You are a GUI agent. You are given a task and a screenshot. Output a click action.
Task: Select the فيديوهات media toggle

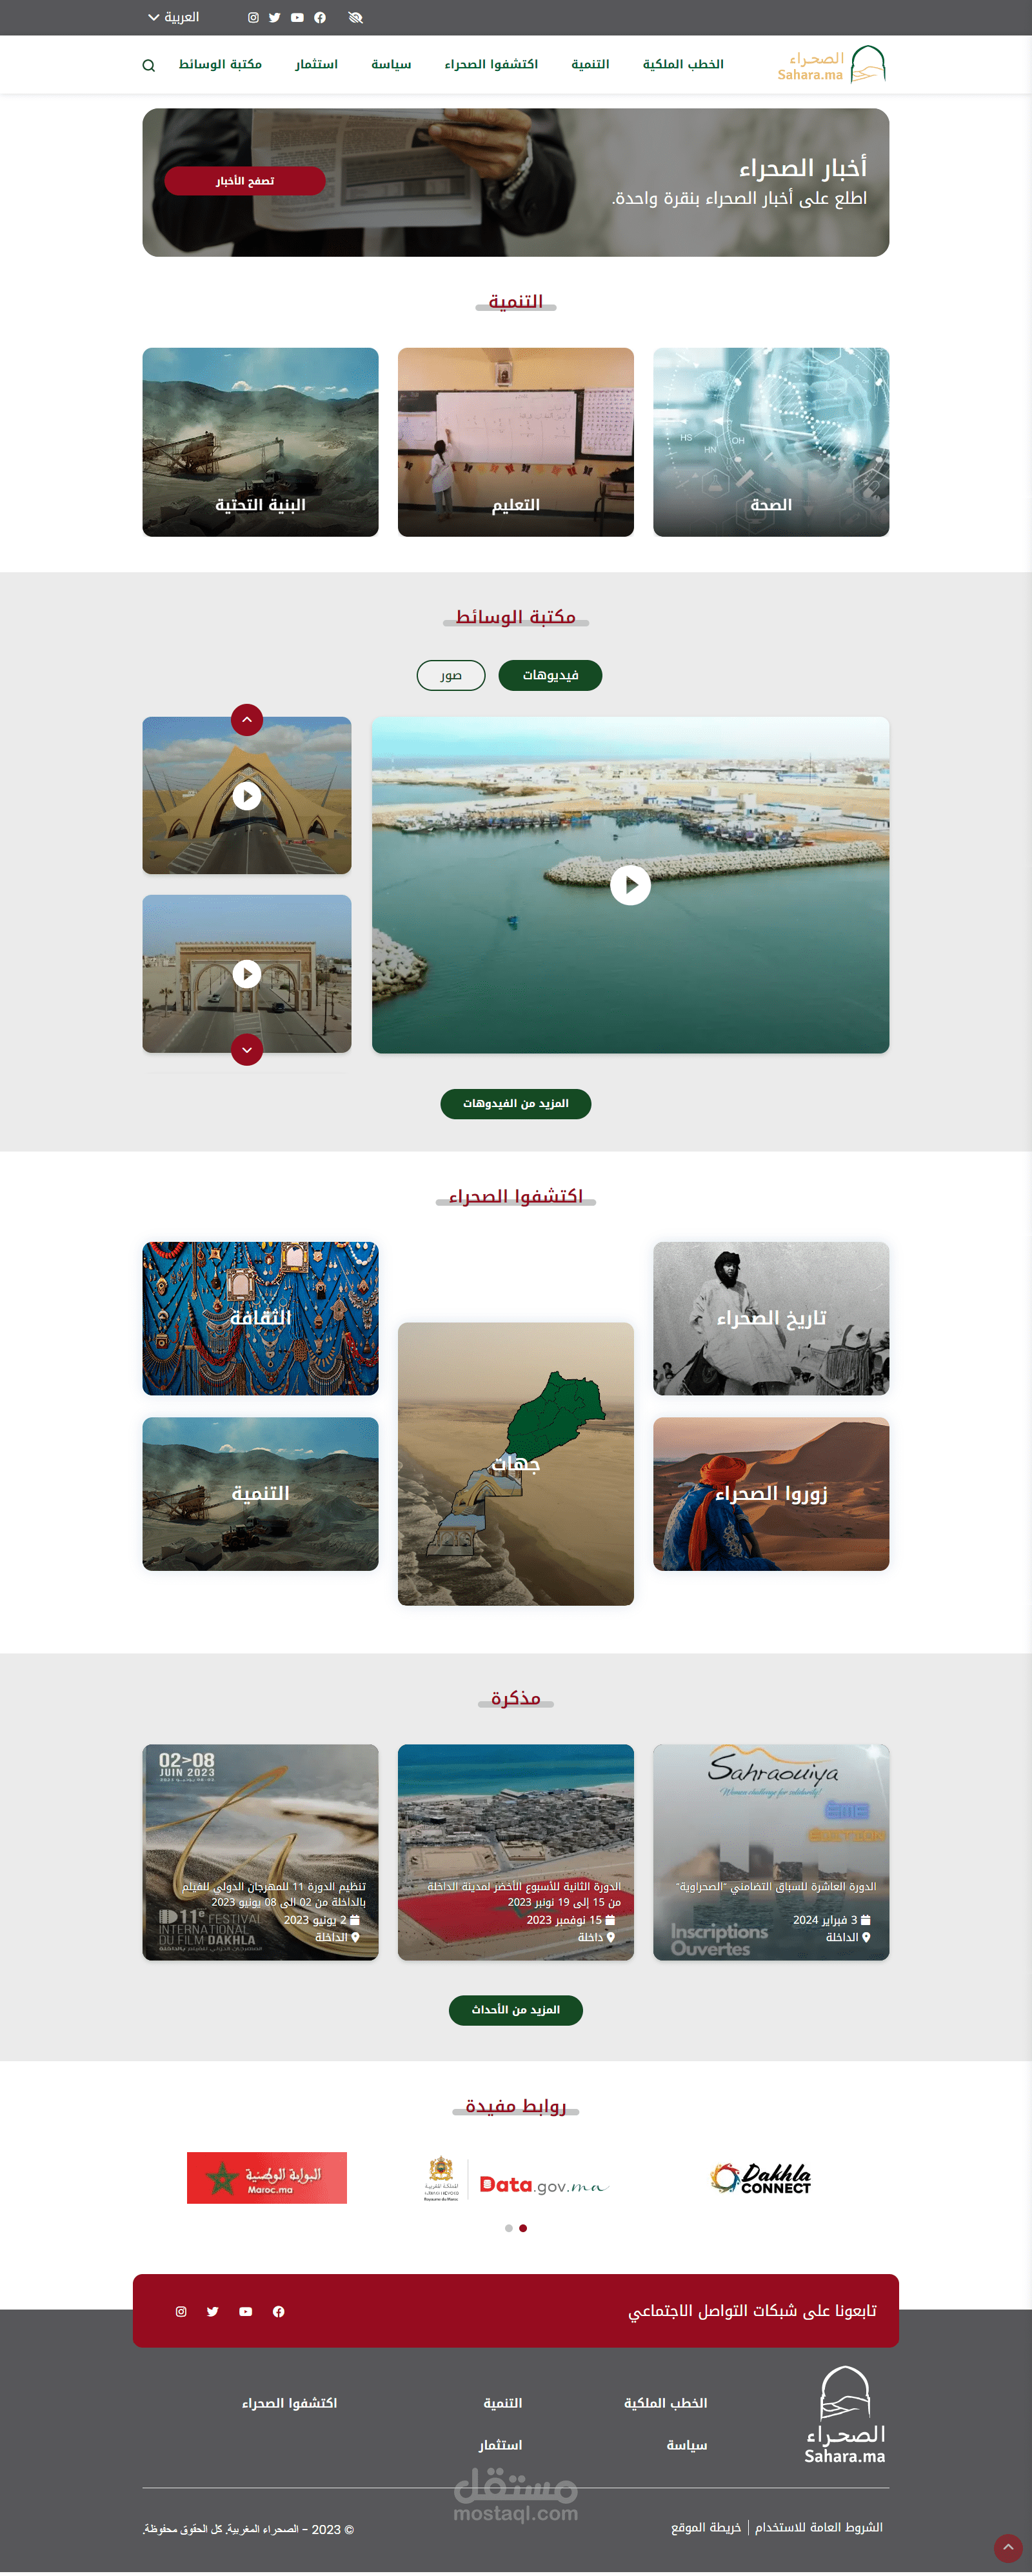[x=550, y=675]
